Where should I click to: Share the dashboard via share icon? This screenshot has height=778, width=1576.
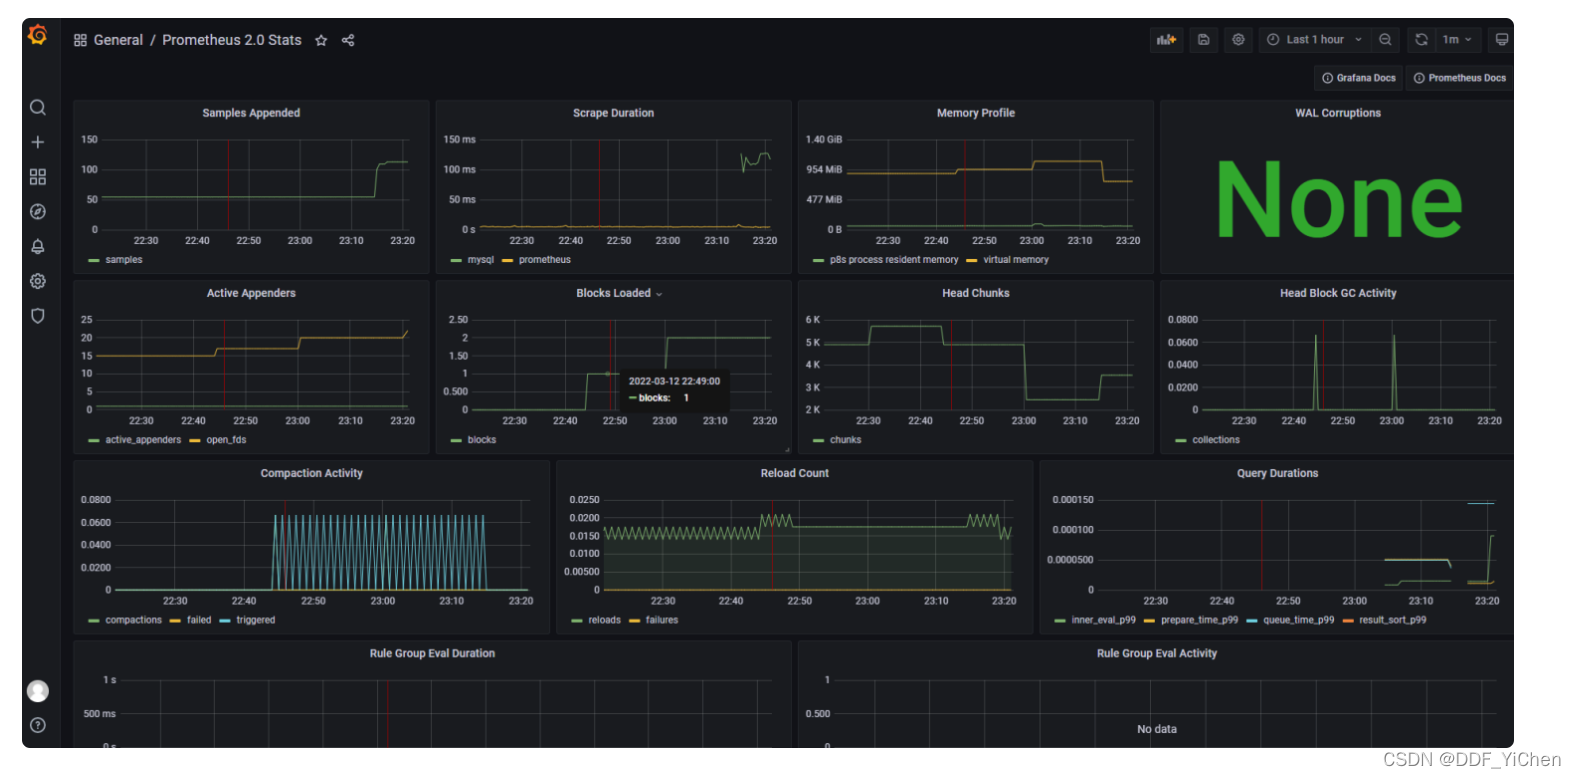click(x=348, y=40)
